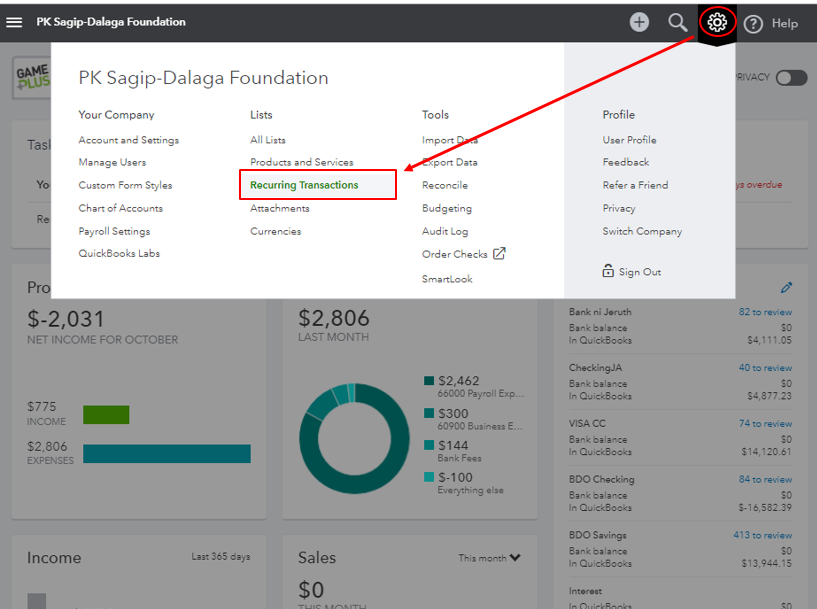This screenshot has height=609, width=817.
Task: Click the gear Settings icon
Action: (716, 22)
